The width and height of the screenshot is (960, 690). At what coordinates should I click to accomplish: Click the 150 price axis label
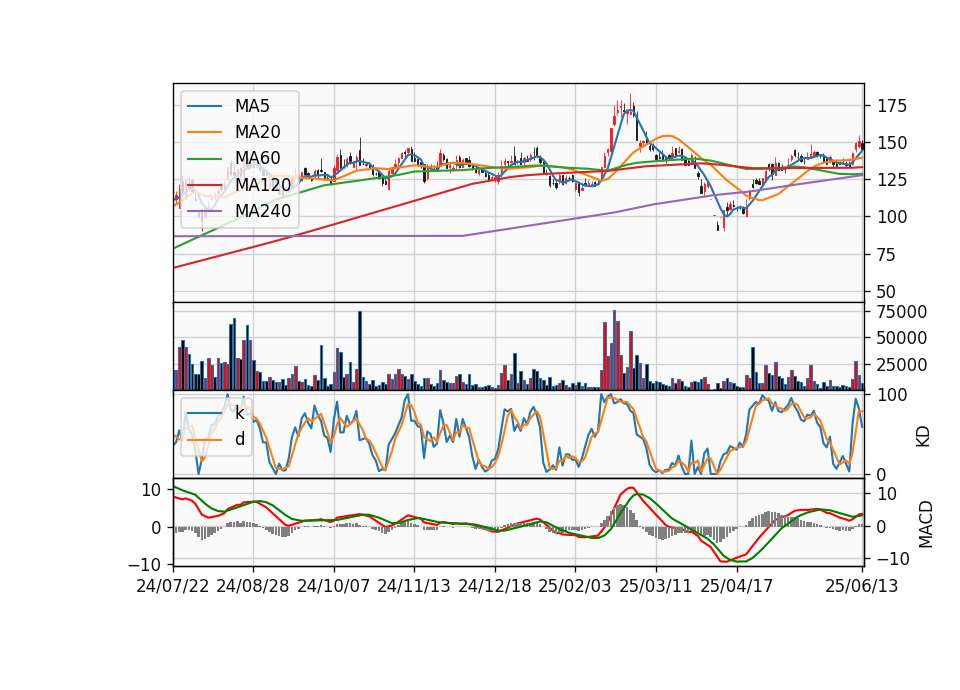click(x=892, y=143)
